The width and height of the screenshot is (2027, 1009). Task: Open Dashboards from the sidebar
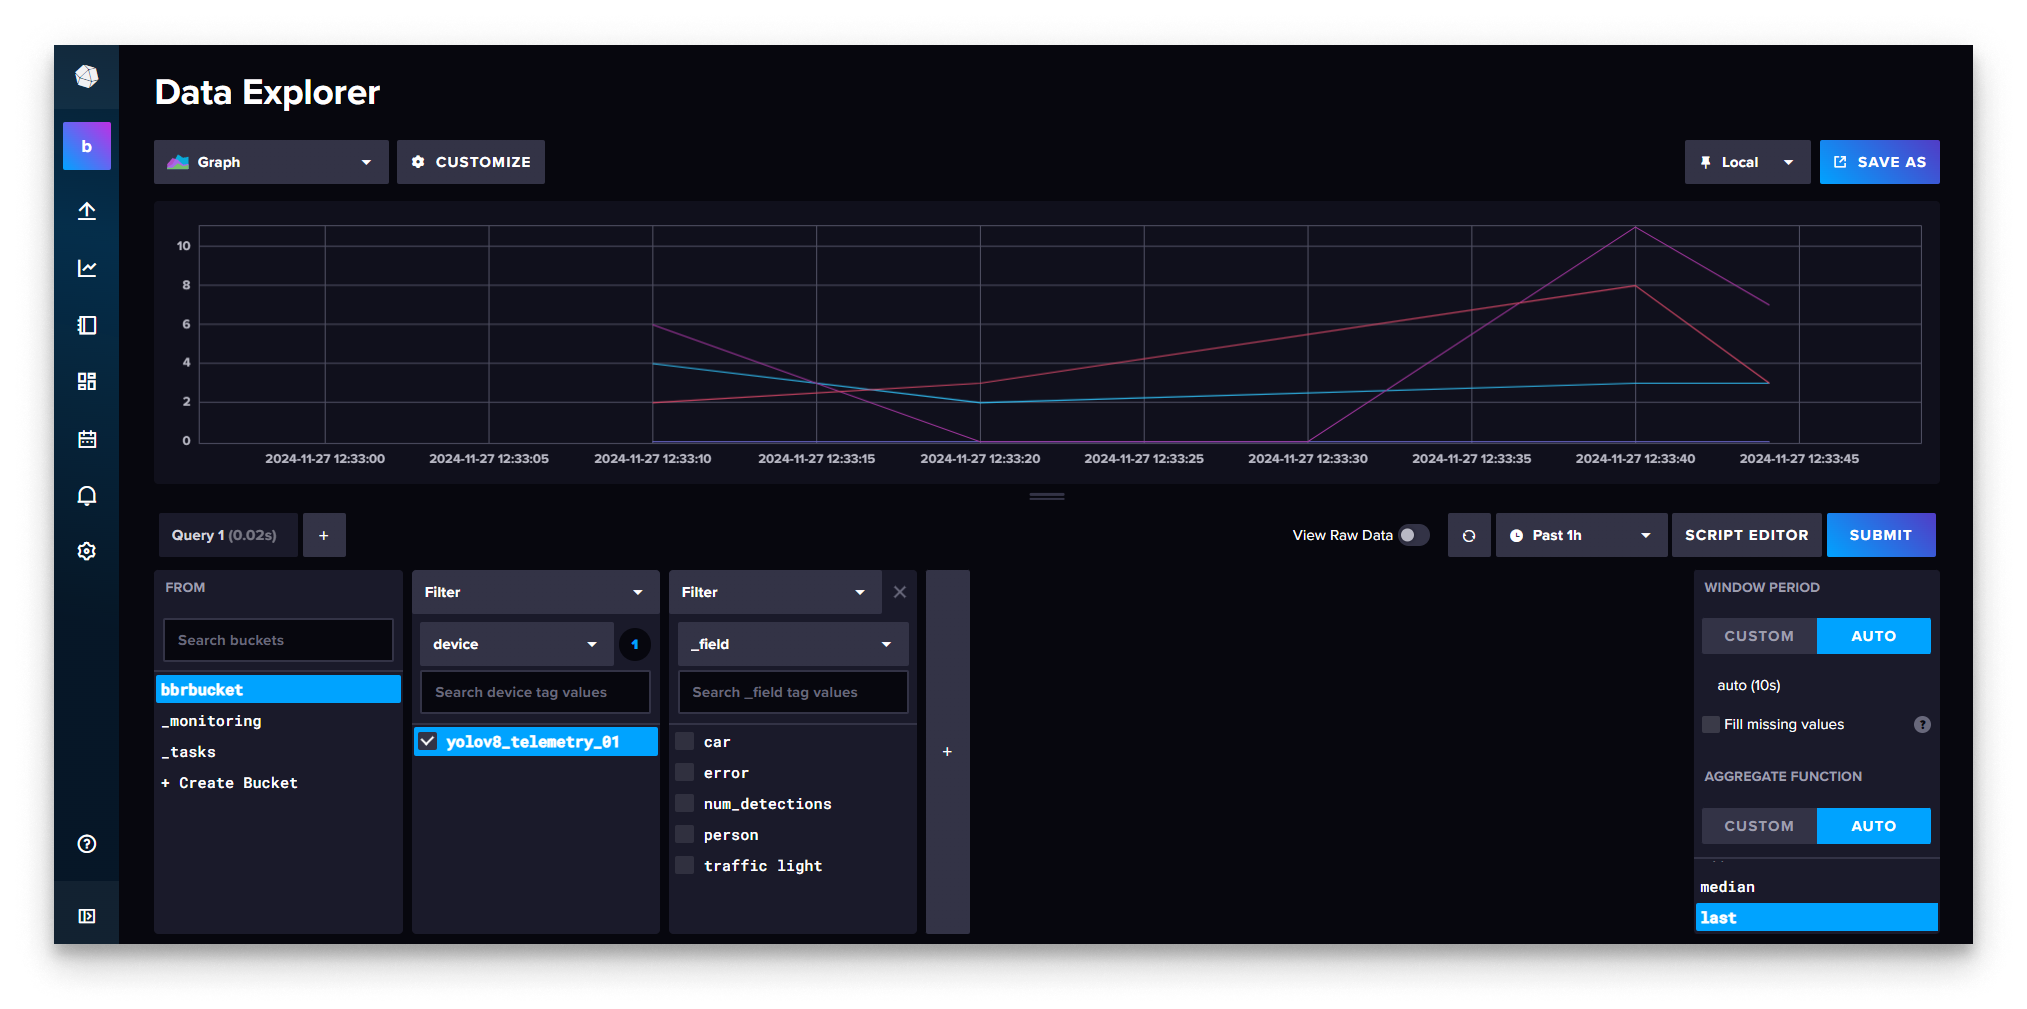point(86,381)
